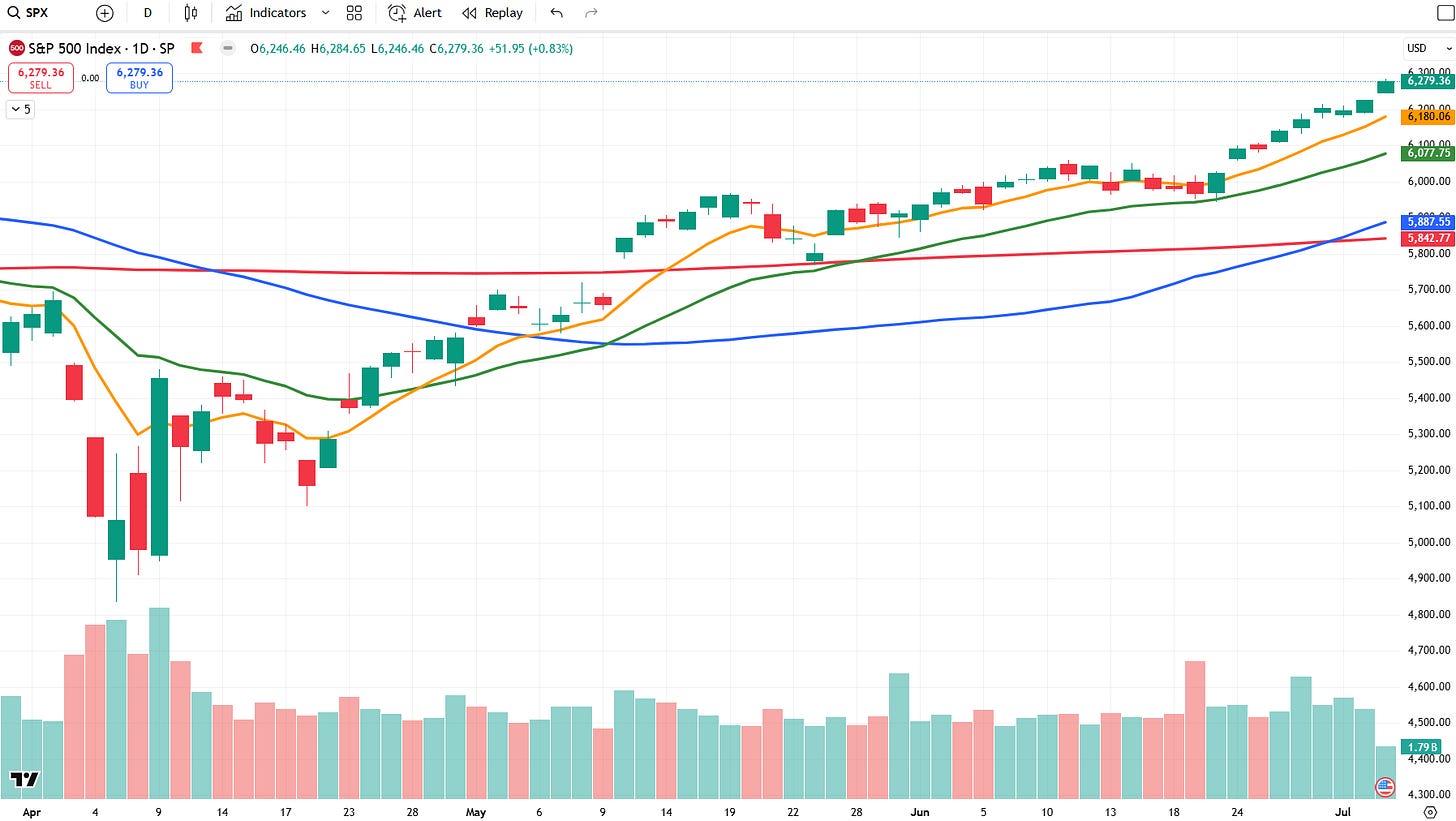The image size is (1456, 821).
Task: Click the close value C6,279.36
Action: click(x=455, y=48)
